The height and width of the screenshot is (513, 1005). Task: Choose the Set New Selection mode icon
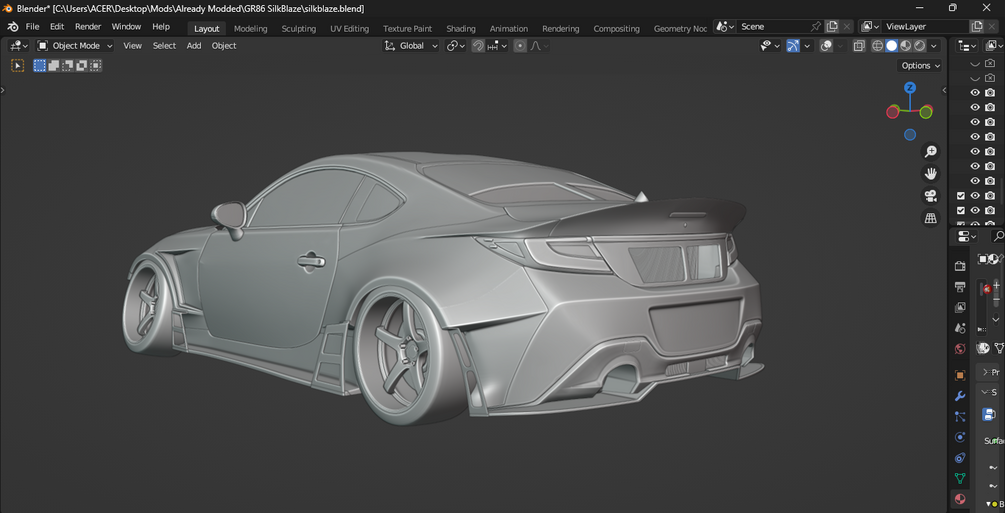click(x=40, y=65)
